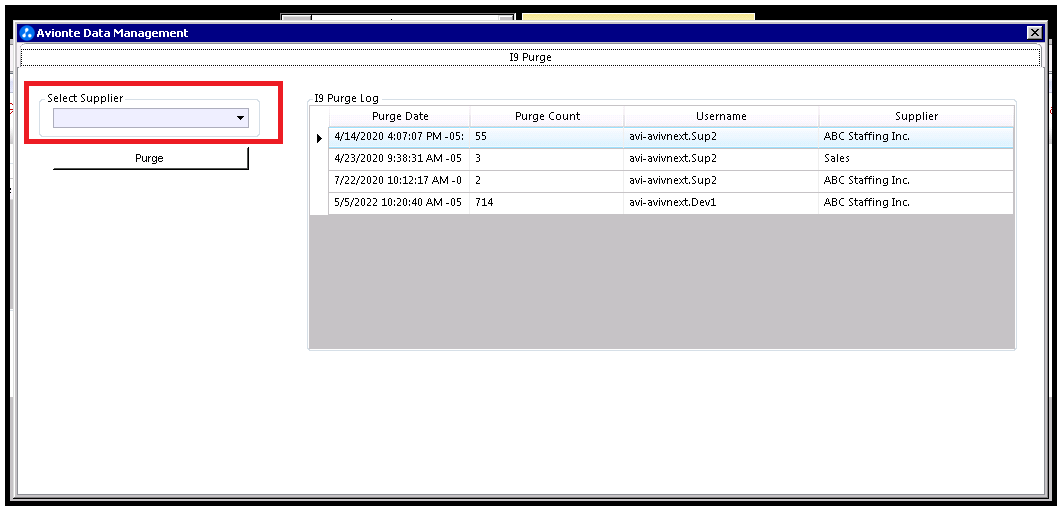Viewport: 1063px width, 512px height.
Task: Select the 5/5/2022 10:20:40 AM purge date cell
Action: click(399, 203)
